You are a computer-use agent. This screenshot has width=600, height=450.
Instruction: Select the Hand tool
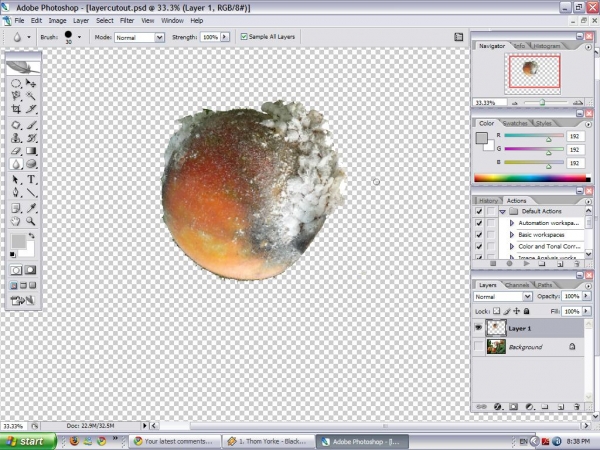pos(16,221)
